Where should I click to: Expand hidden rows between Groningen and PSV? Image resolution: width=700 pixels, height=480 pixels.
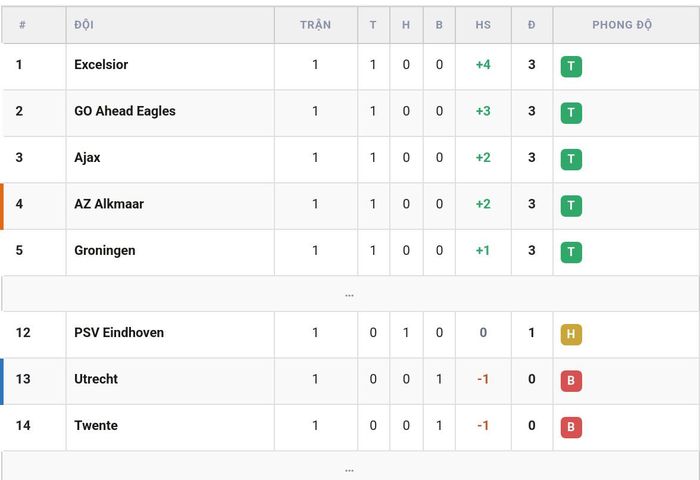(350, 294)
